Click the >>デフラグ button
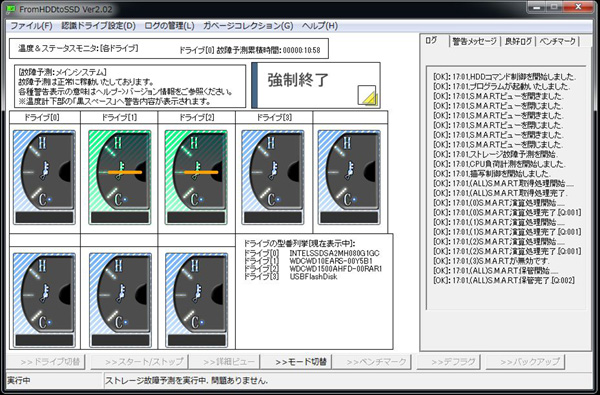This screenshot has height=395, width=600. [x=448, y=362]
